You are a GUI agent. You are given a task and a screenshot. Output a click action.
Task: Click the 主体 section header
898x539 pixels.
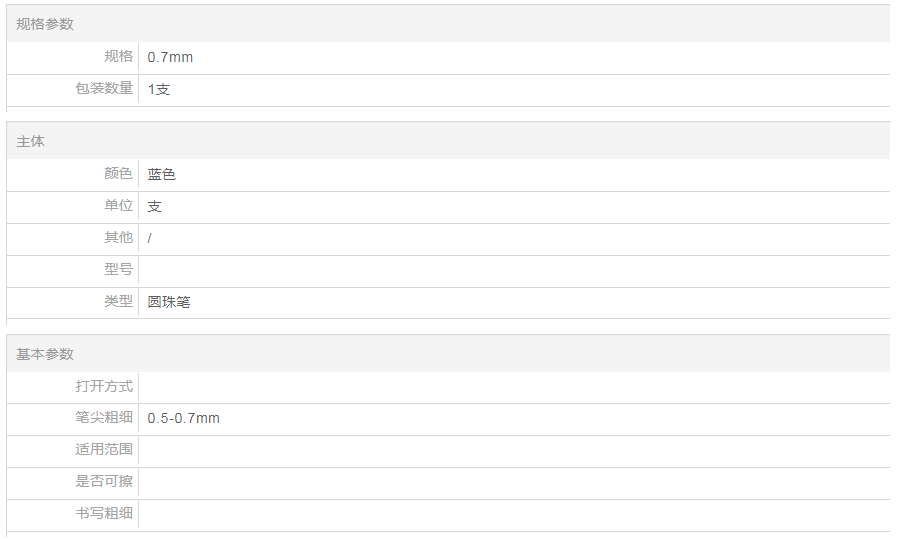point(31,142)
